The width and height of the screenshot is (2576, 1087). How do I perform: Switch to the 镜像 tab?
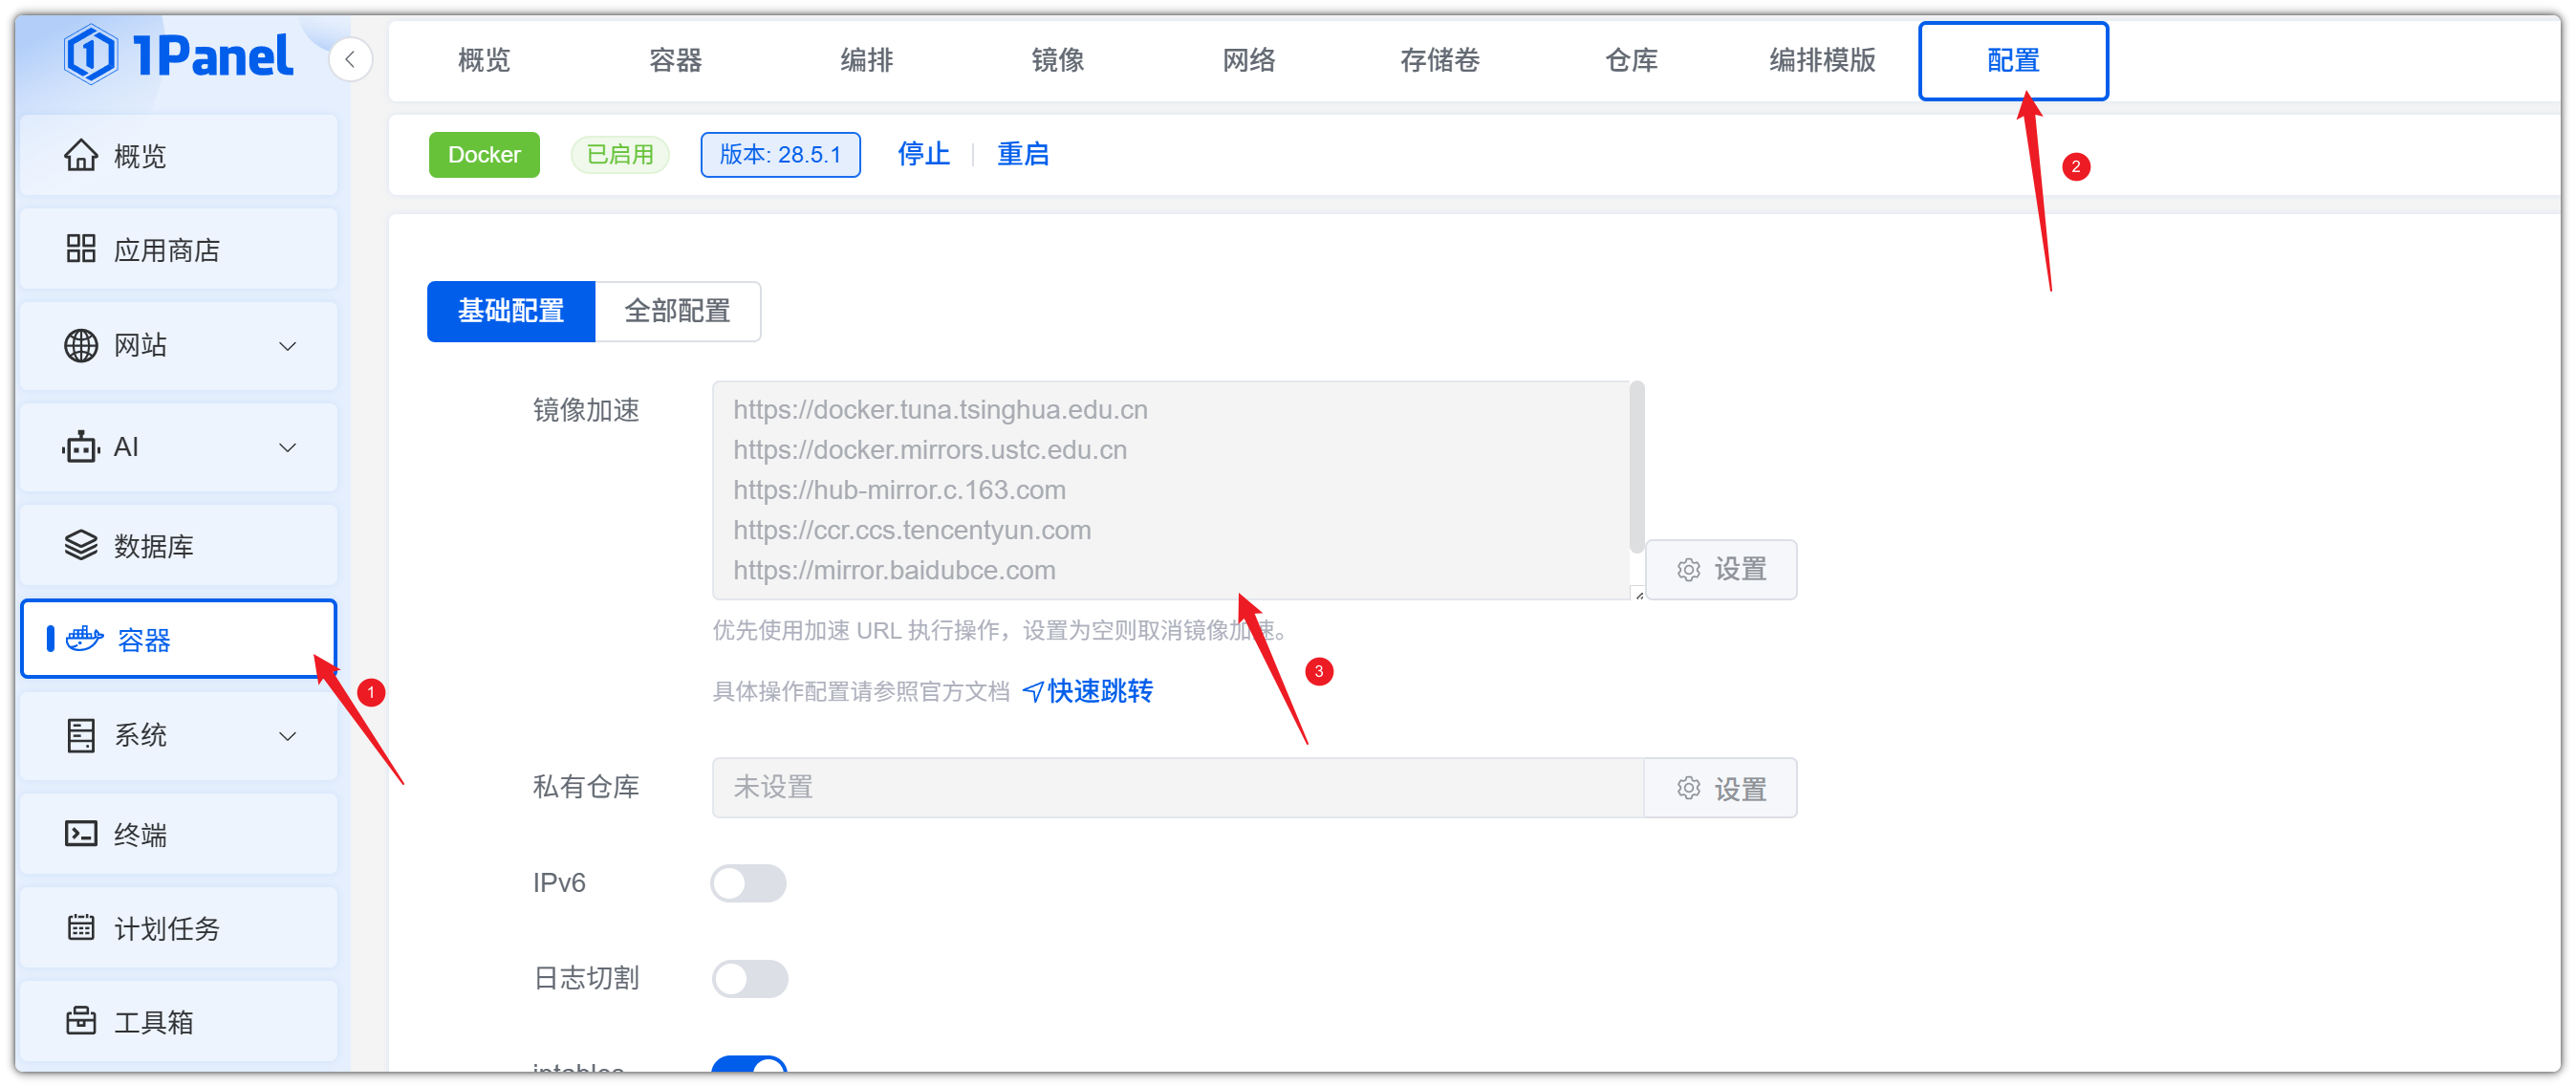(x=1057, y=60)
